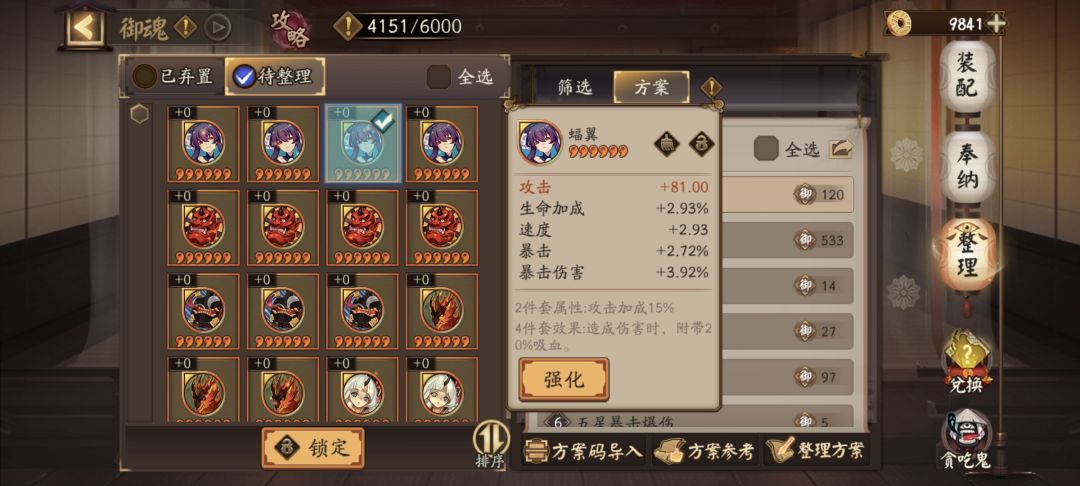The height and width of the screenshot is (486, 1080).
Task: Tap the play triangle beside 御魂
Action: pos(218,28)
